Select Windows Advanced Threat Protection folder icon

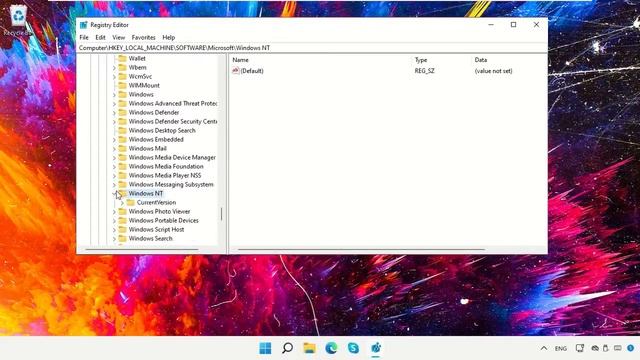point(122,103)
